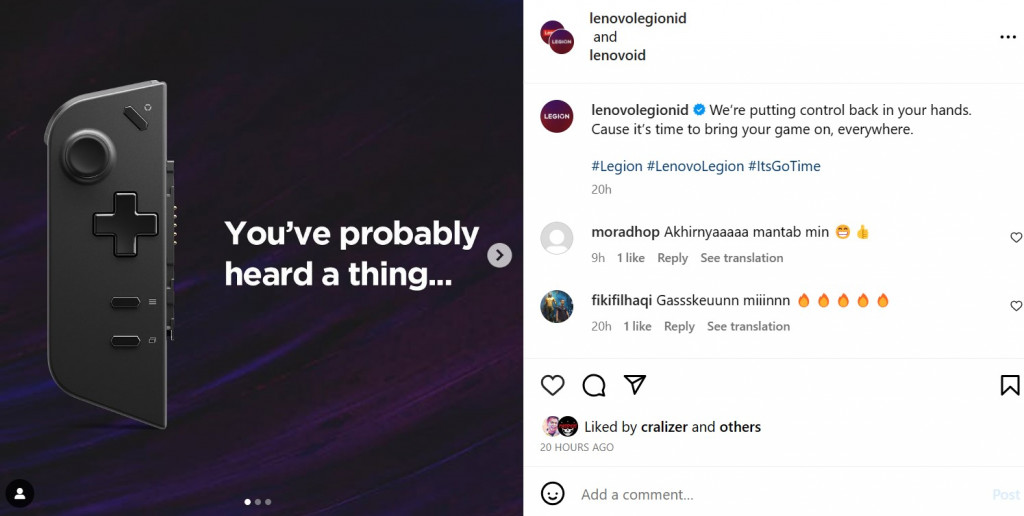Open fikifilhaqi's profile avatar
1024x516 pixels.
click(x=557, y=306)
